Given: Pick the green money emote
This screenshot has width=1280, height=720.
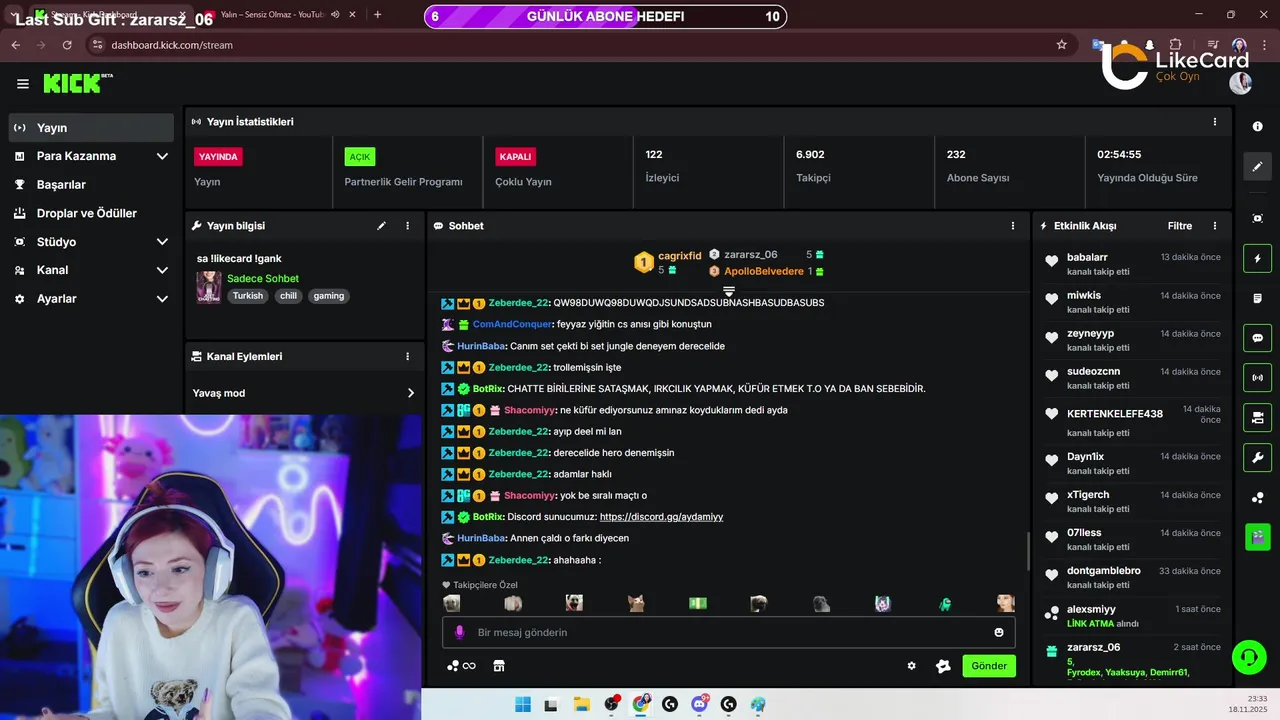Looking at the screenshot, I should click(698, 603).
